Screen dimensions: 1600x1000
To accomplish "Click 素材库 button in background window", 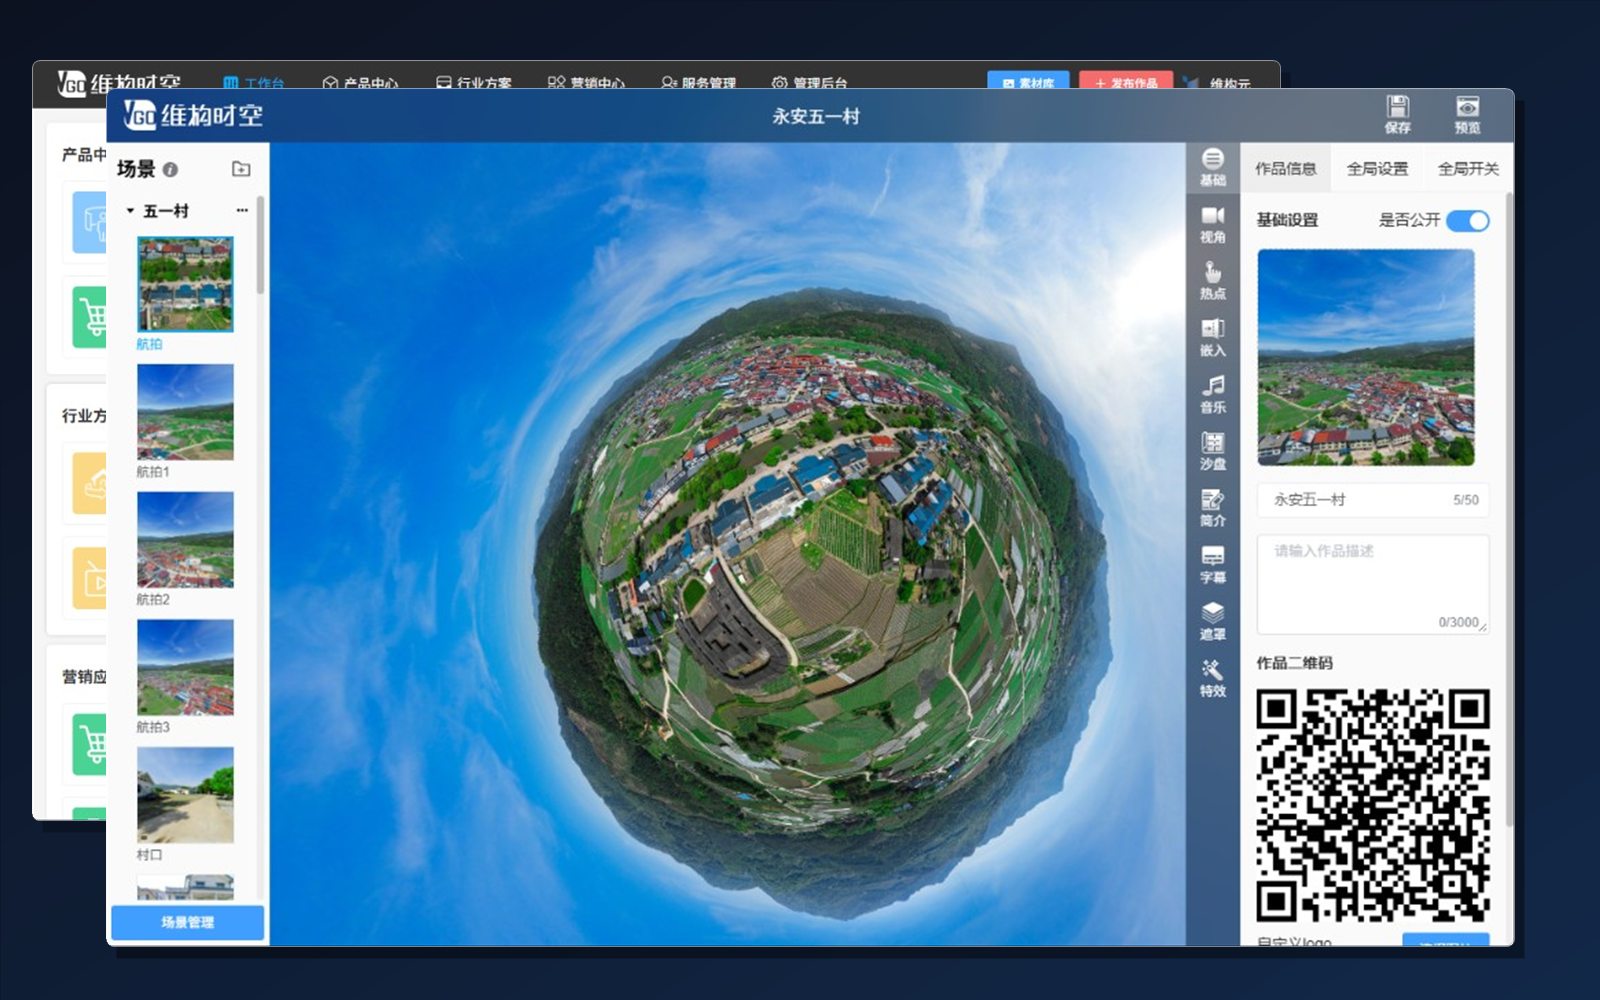I will [x=1028, y=82].
